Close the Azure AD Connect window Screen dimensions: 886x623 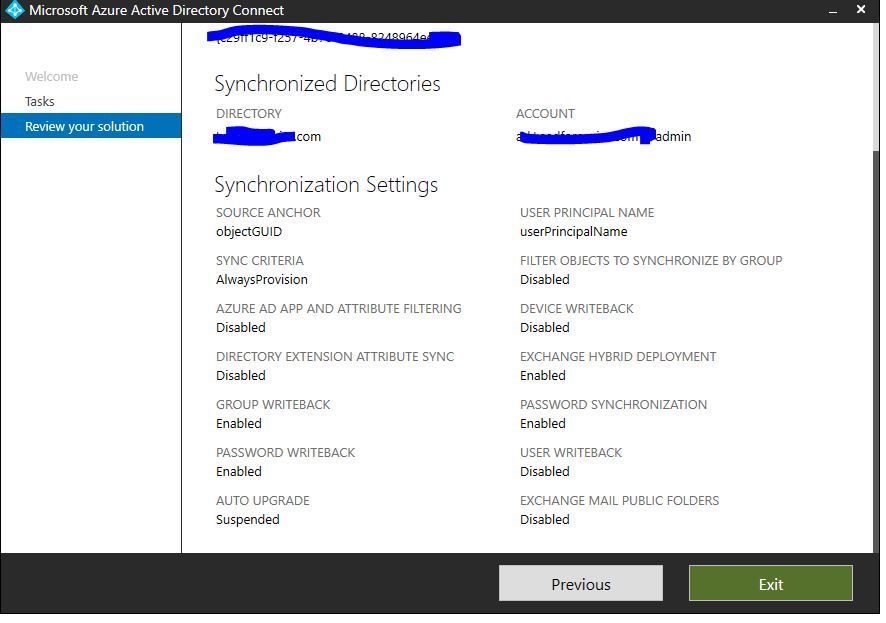click(861, 9)
